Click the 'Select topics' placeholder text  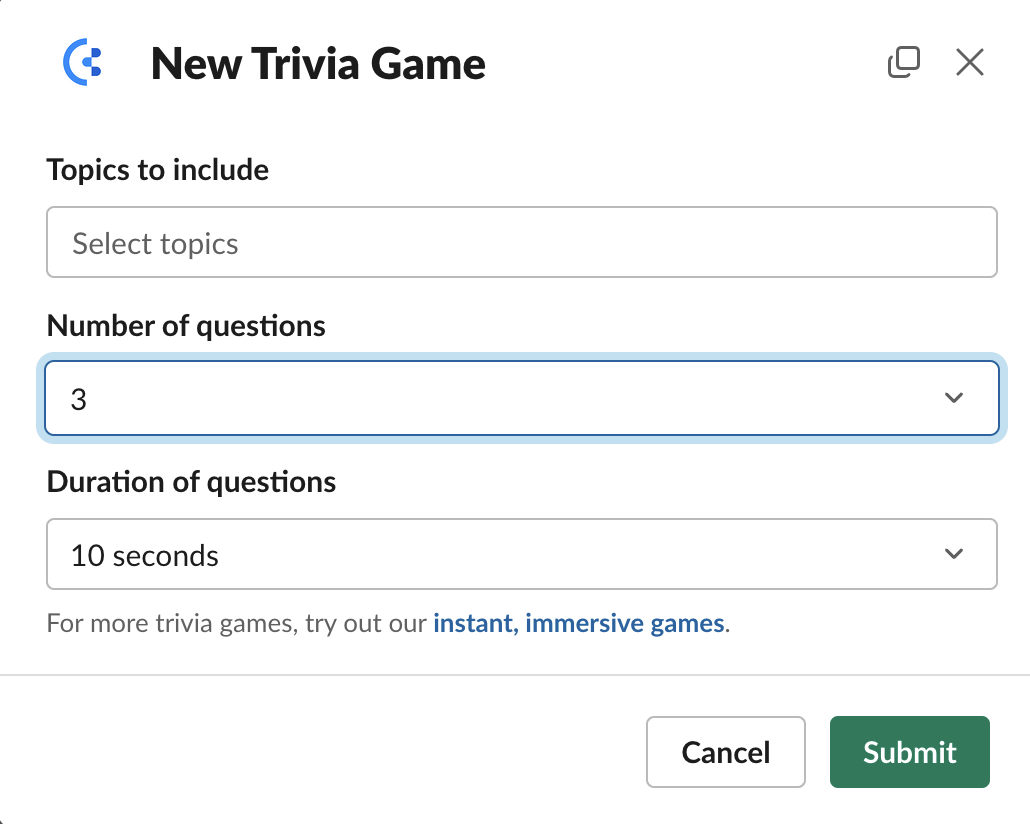pyautogui.click(x=155, y=244)
